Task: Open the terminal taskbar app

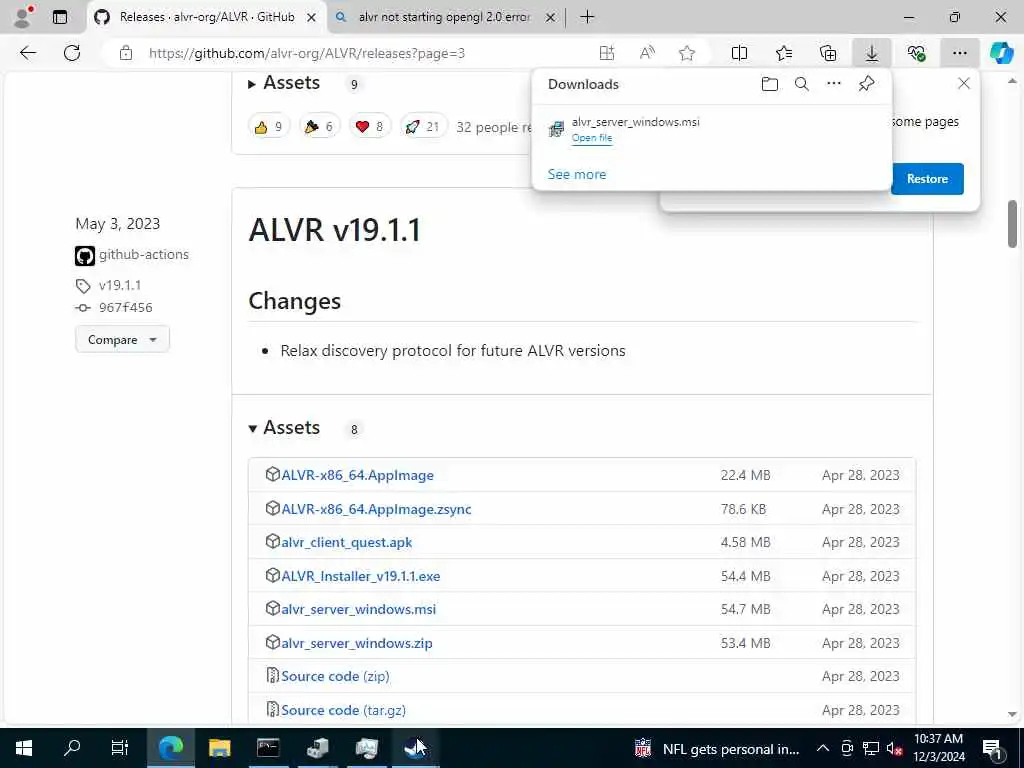Action: coord(268,748)
